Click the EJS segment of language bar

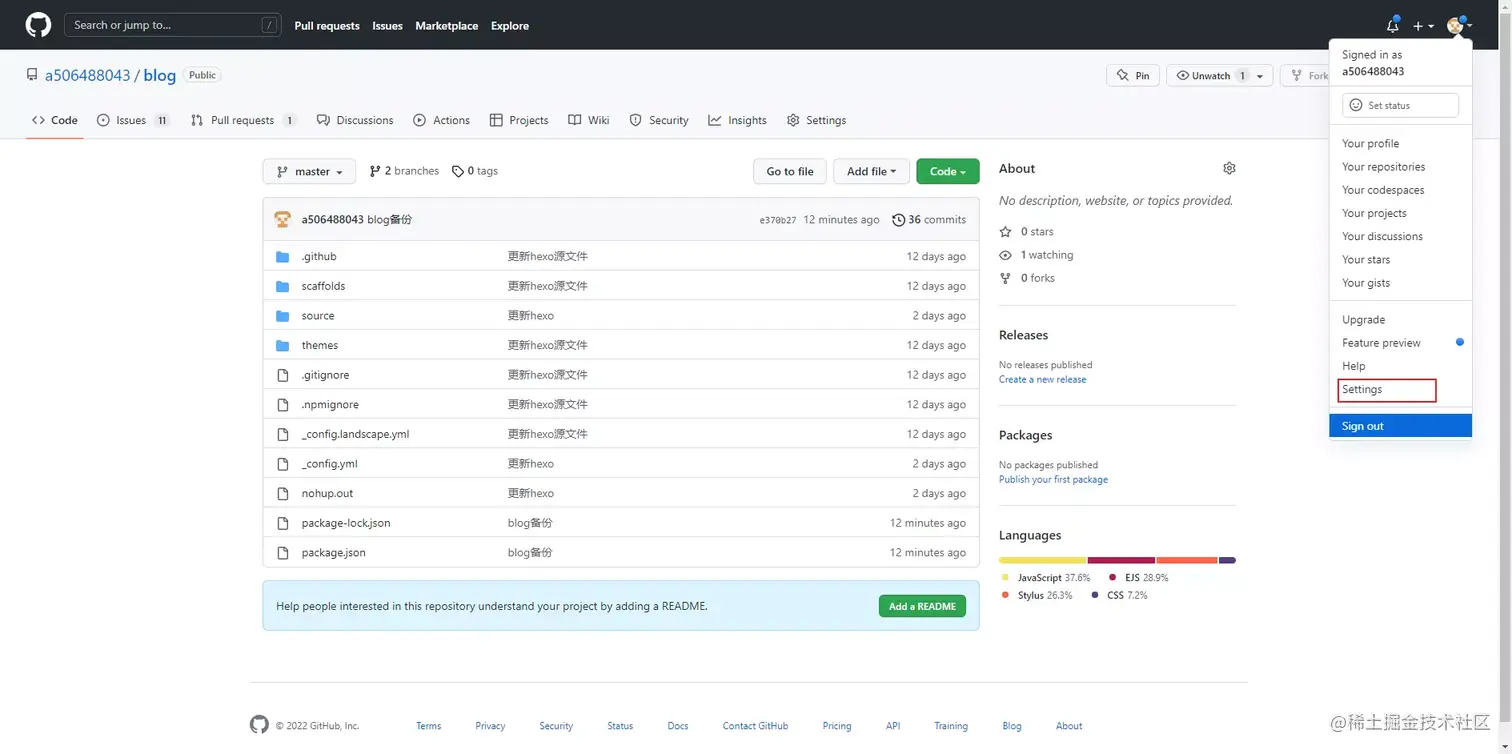click(1121, 560)
